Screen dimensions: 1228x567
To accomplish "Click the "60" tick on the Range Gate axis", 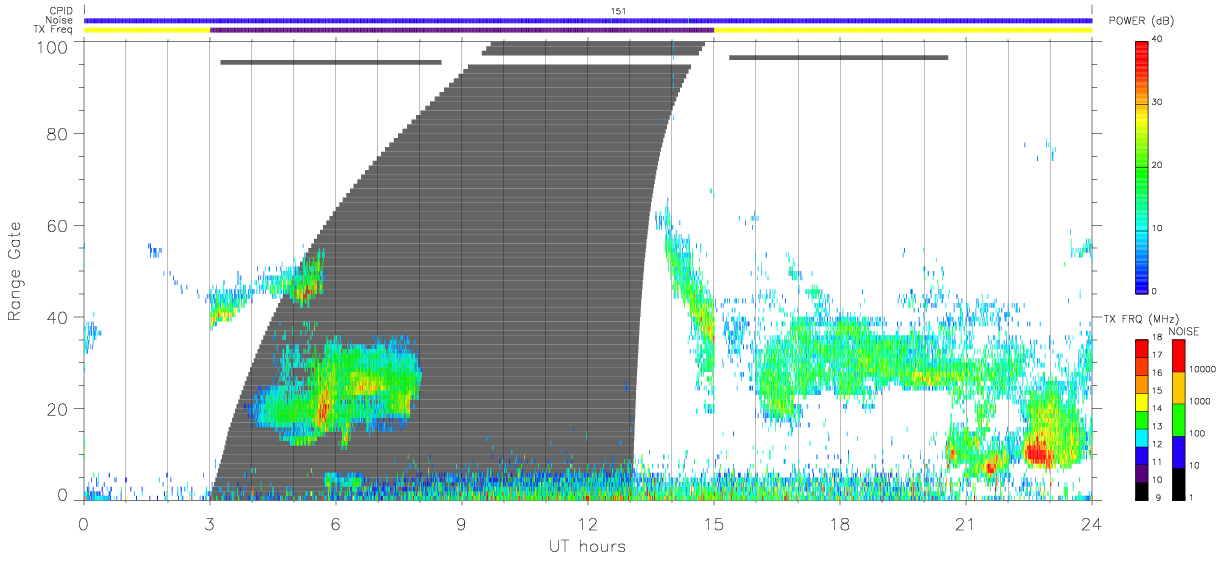I will 58,225.
